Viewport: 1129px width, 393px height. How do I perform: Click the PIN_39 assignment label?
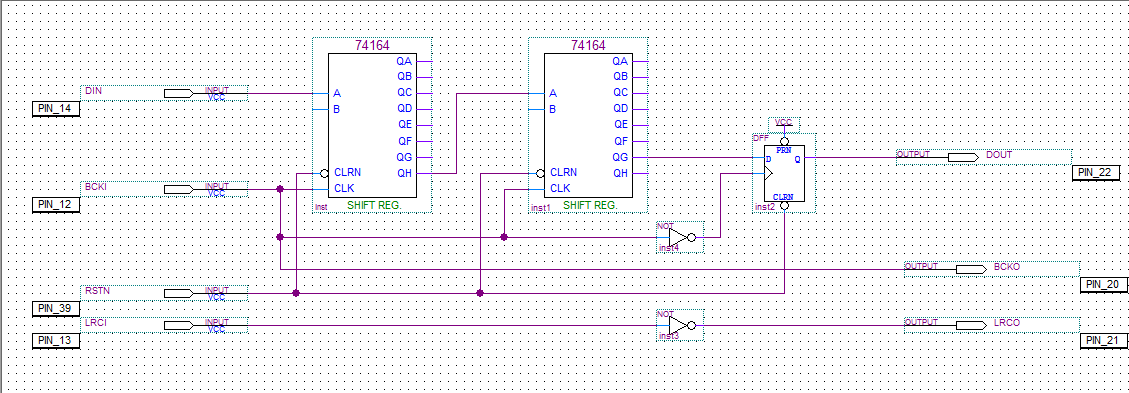[x=56, y=309]
